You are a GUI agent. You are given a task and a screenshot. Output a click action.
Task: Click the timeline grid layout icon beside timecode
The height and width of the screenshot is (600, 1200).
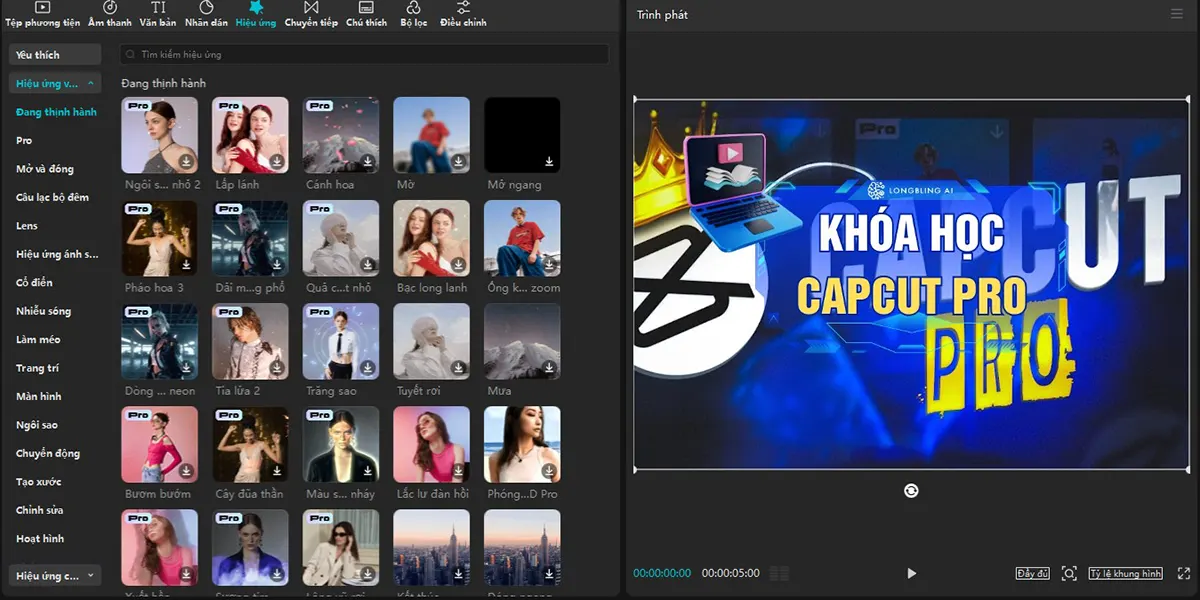[x=779, y=573]
